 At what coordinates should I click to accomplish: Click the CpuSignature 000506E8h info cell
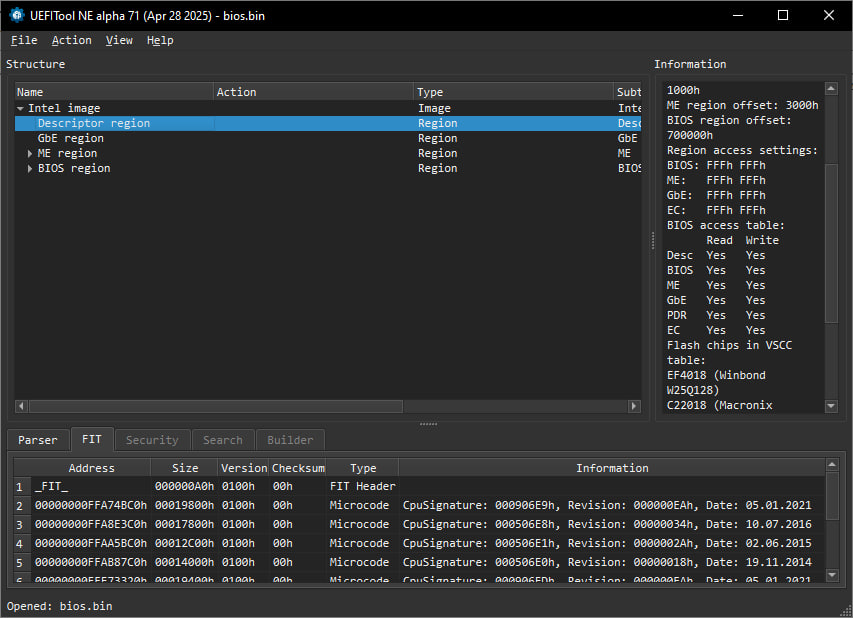(x=612, y=524)
